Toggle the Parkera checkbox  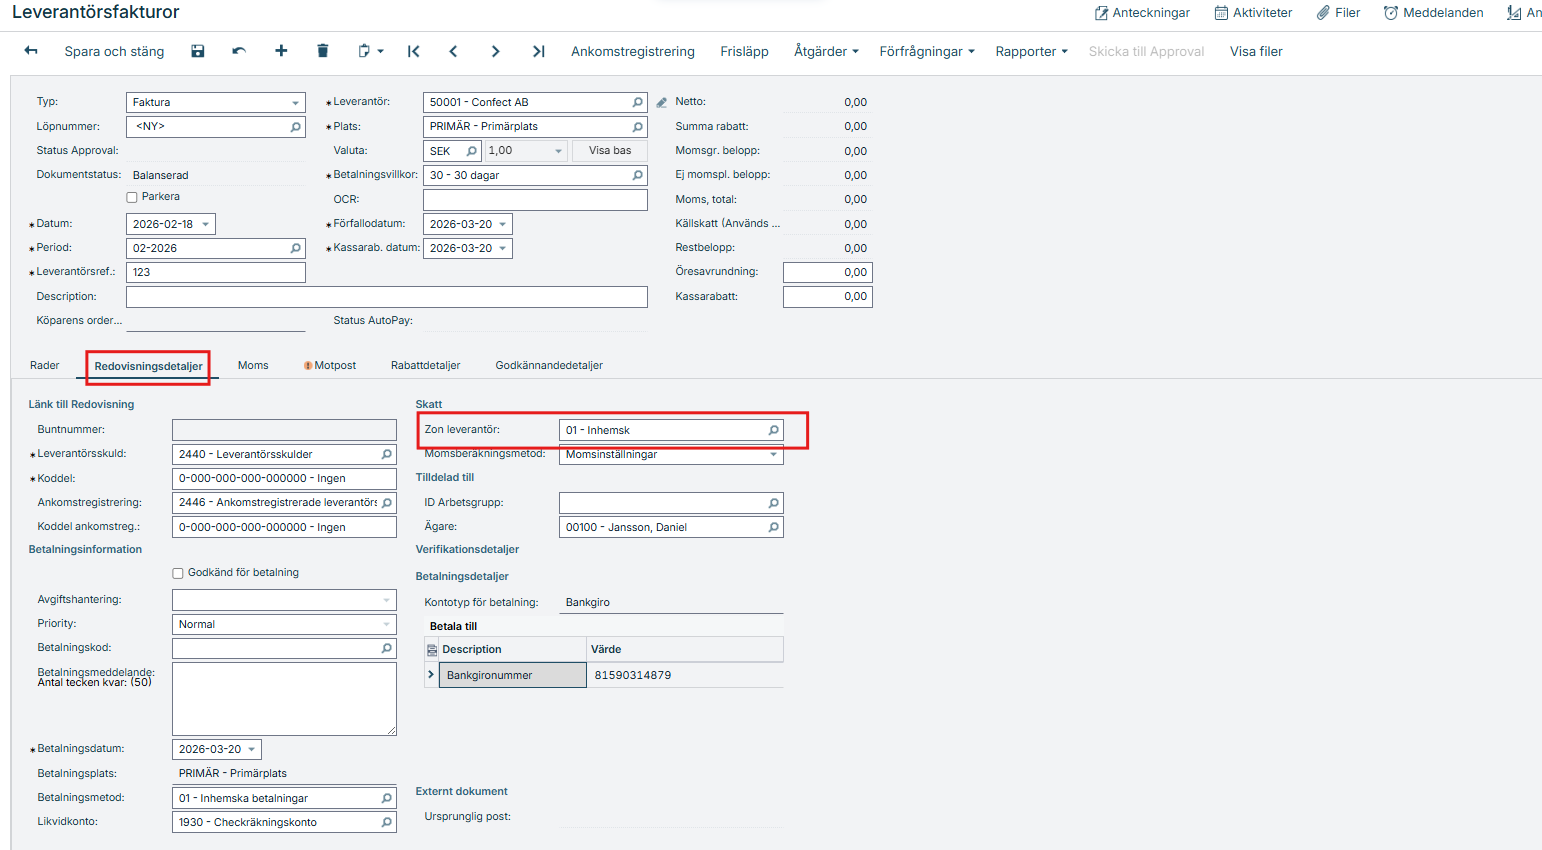click(132, 198)
